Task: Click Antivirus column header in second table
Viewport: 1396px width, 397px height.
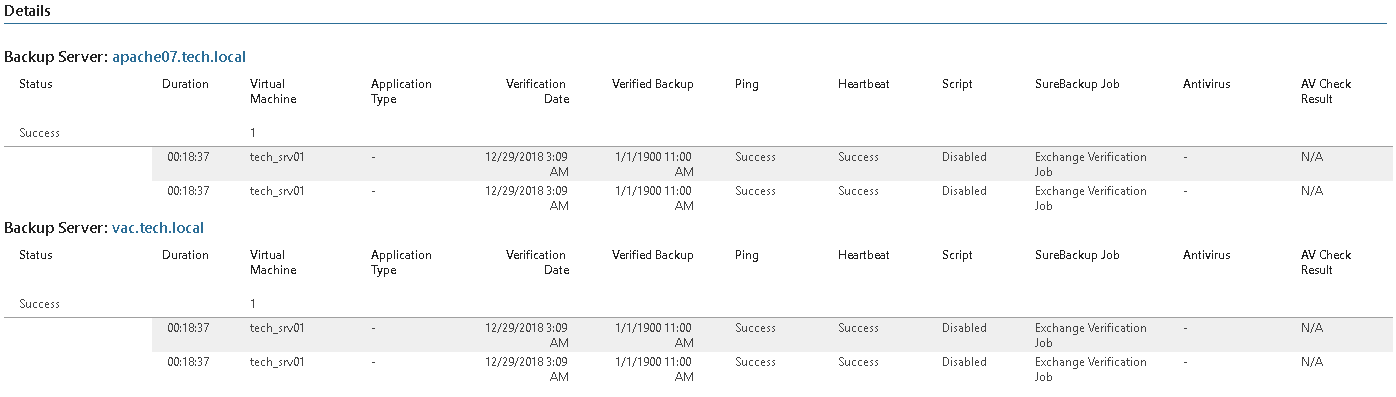Action: pyautogui.click(x=1206, y=255)
